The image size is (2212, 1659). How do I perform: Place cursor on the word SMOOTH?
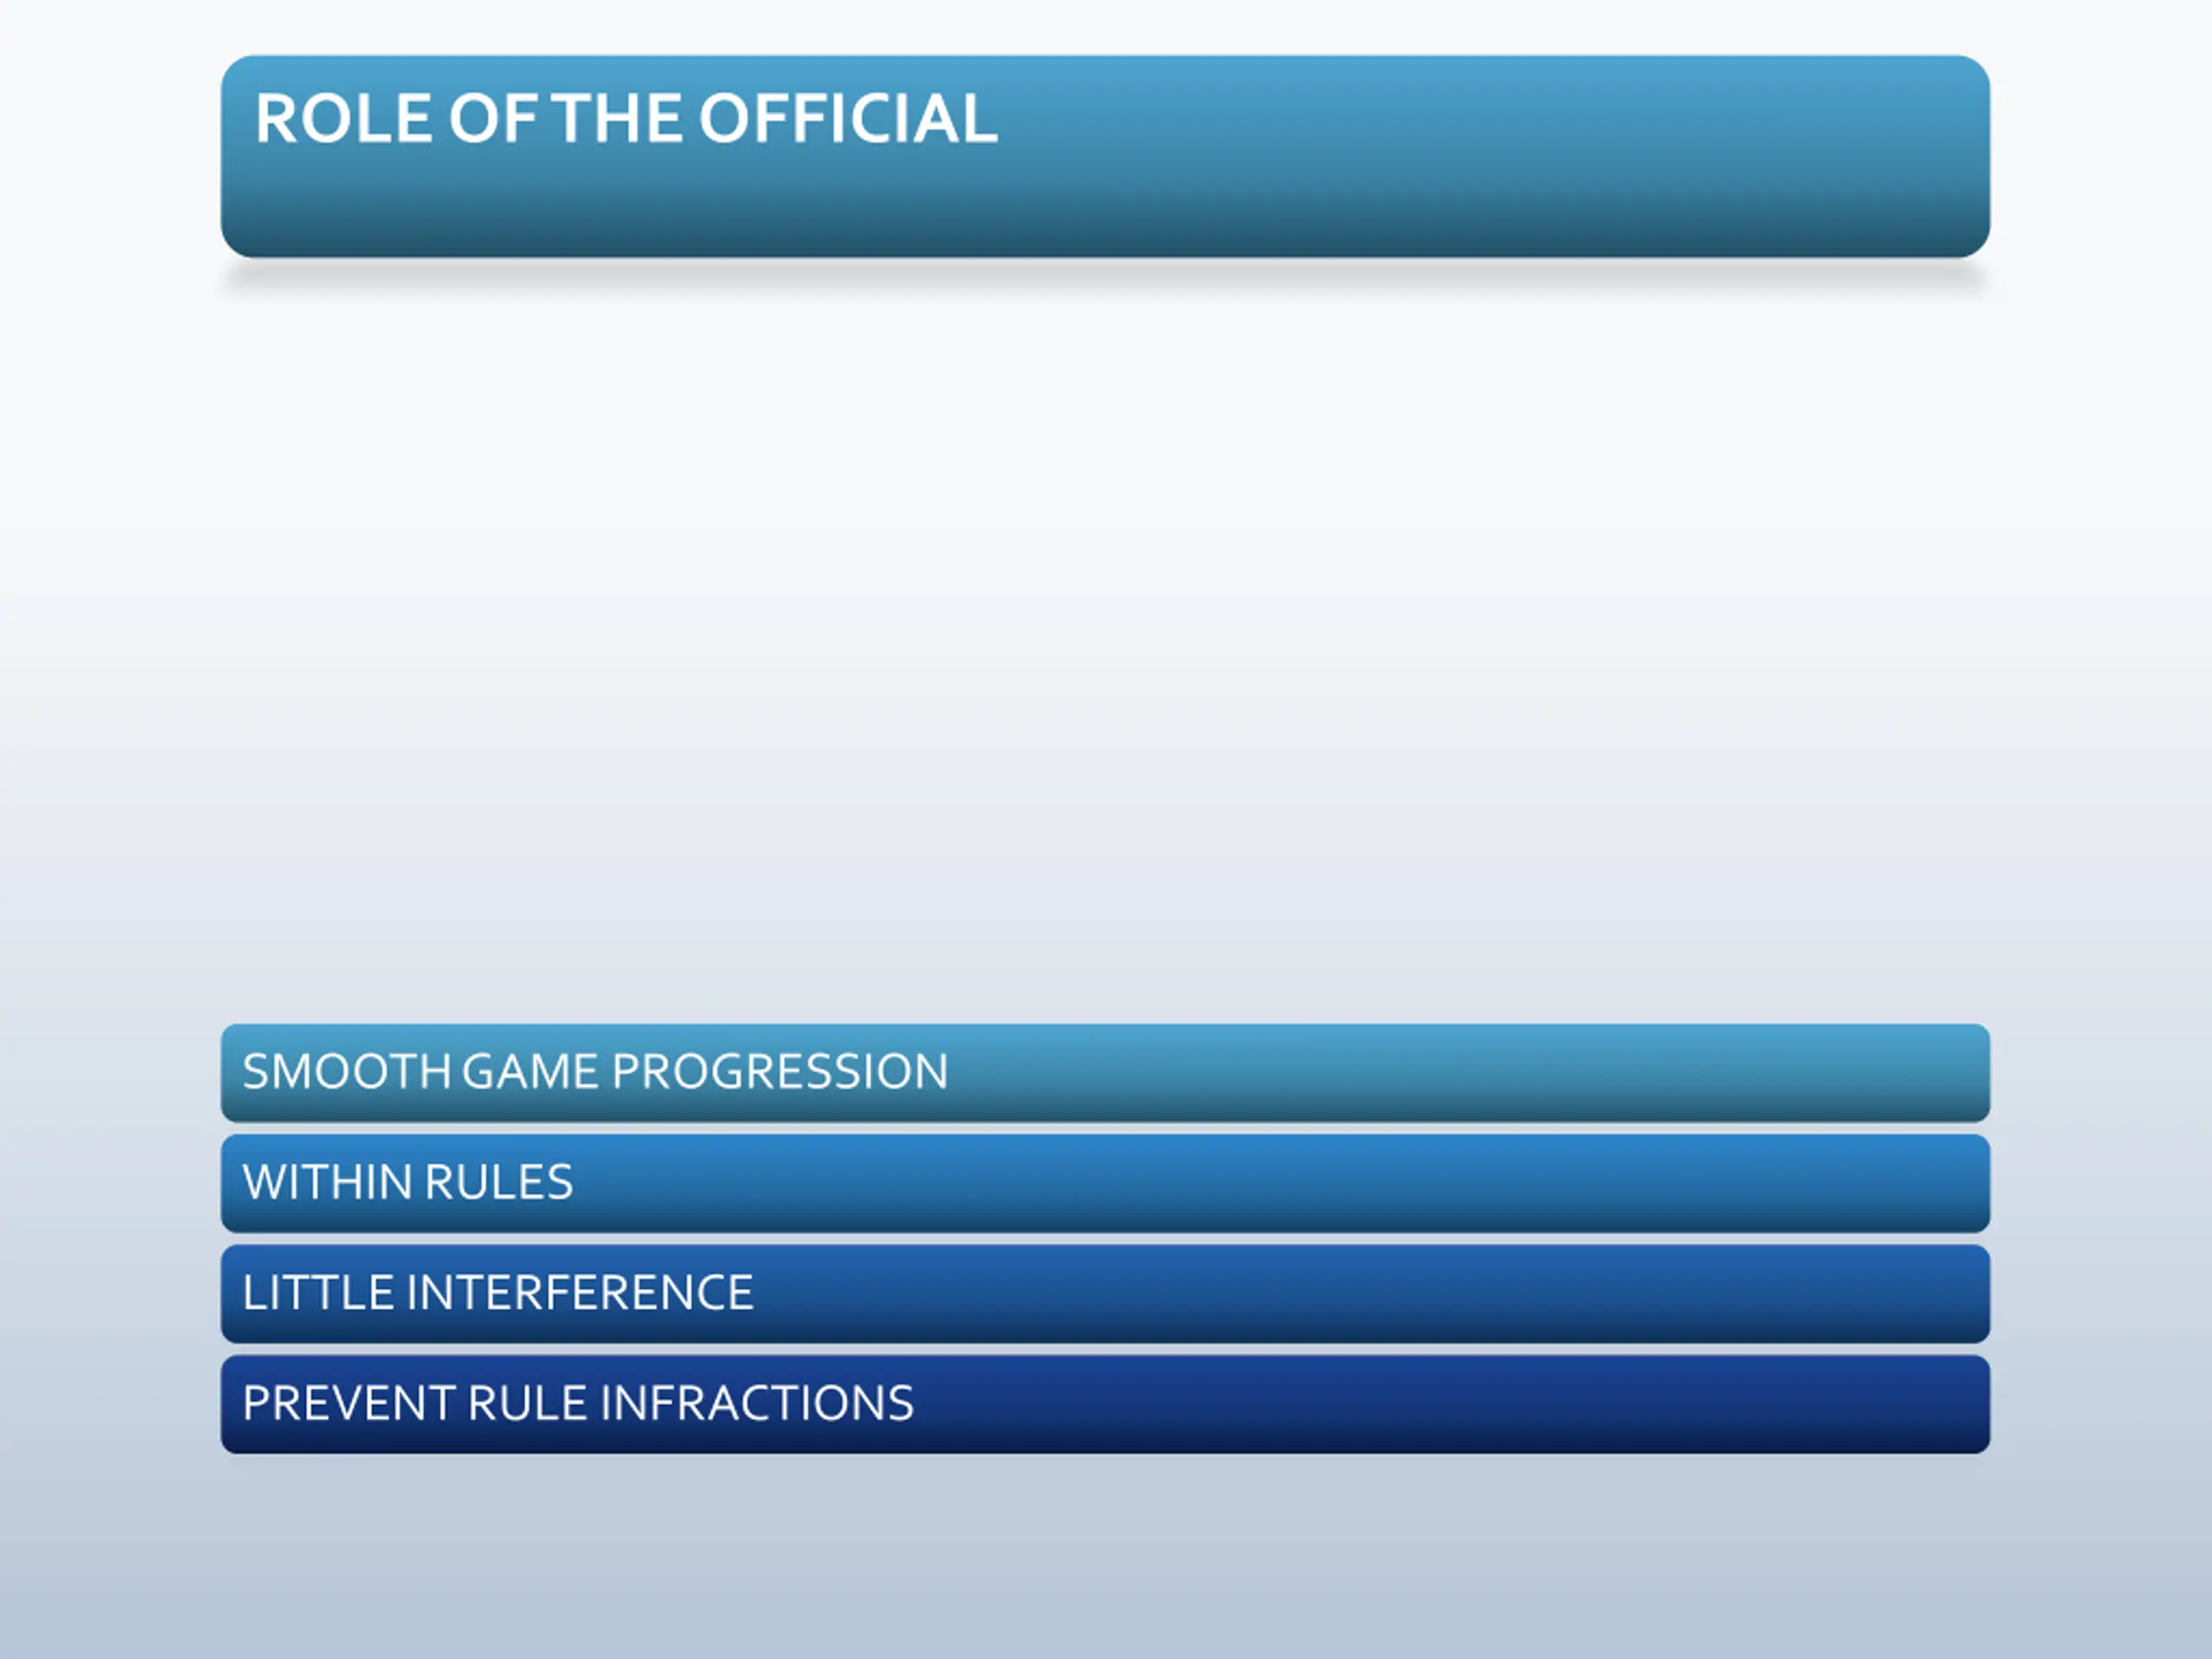(x=347, y=1071)
